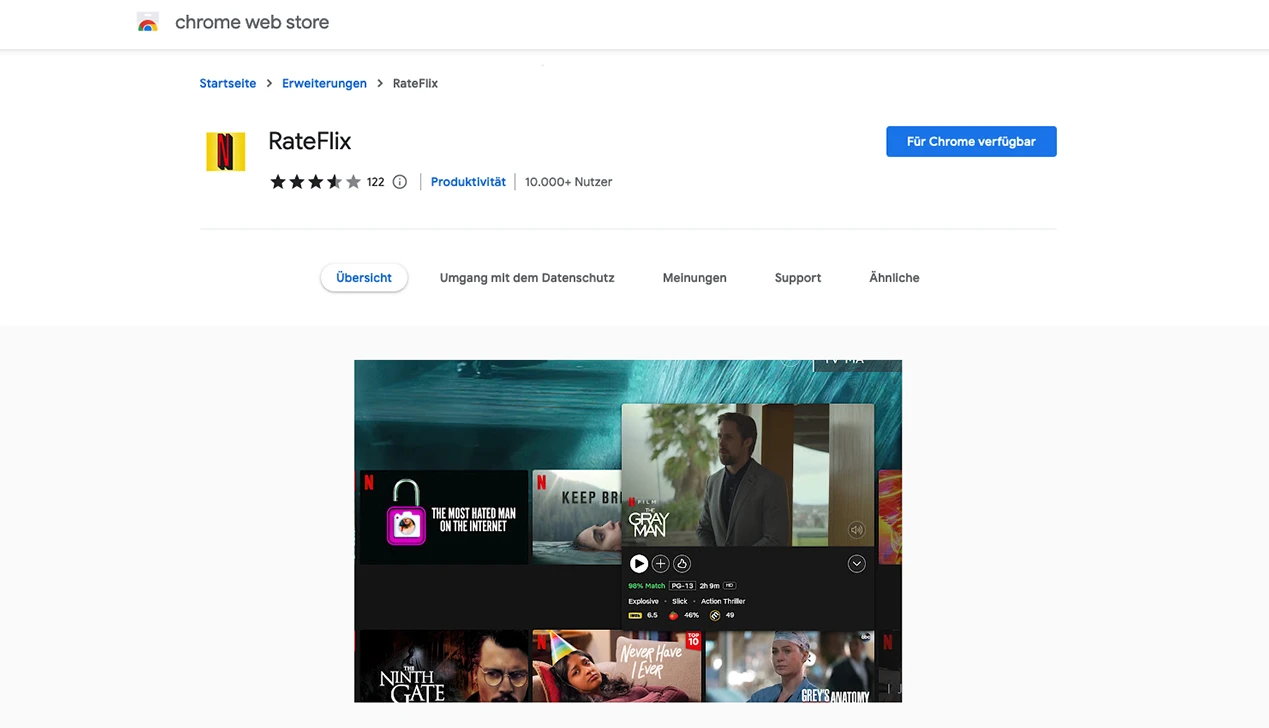Switch to the Ähnliche tab
This screenshot has width=1269, height=728.
(894, 278)
